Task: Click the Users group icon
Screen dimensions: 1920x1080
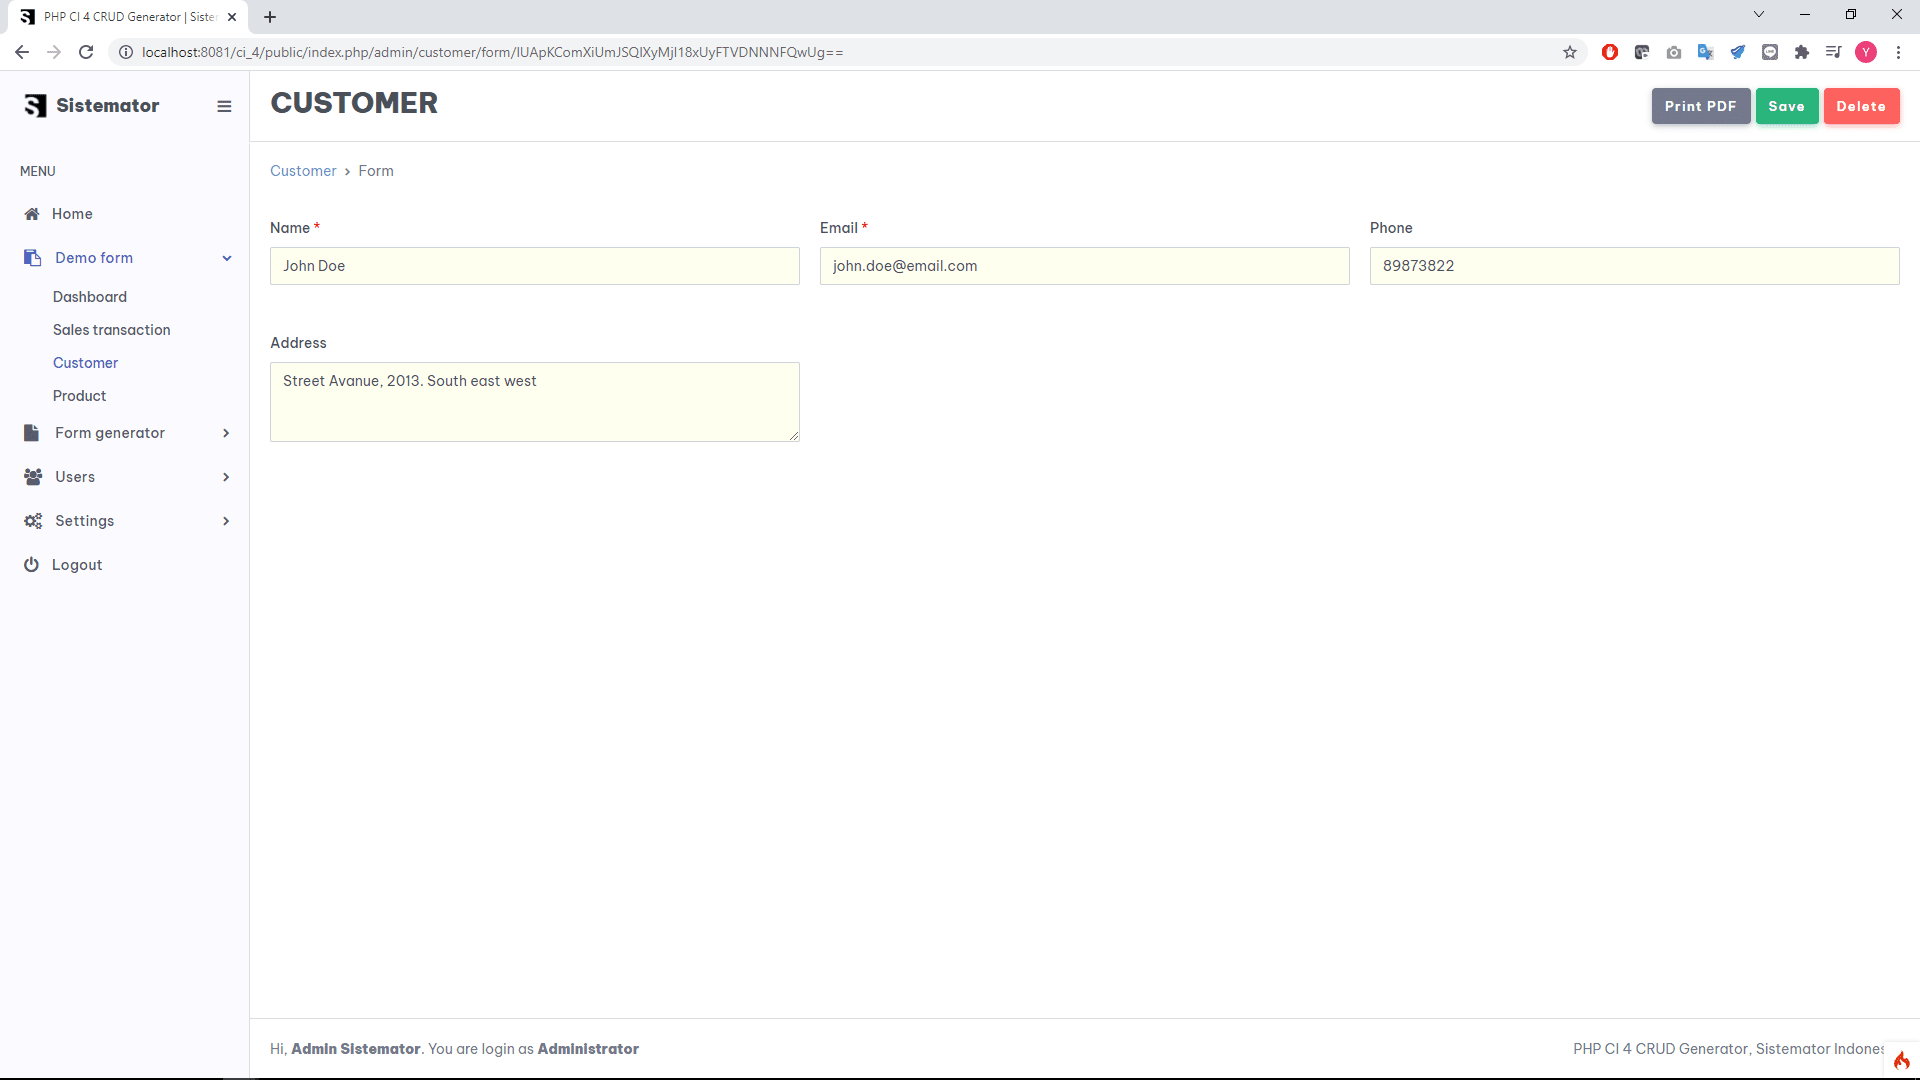Action: tap(33, 477)
